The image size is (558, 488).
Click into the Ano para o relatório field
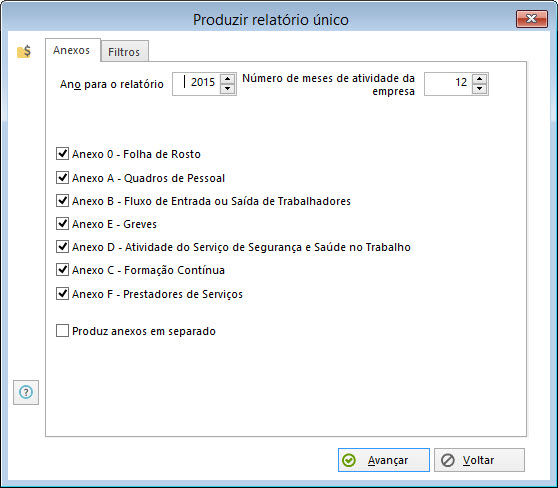pyautogui.click(x=196, y=84)
